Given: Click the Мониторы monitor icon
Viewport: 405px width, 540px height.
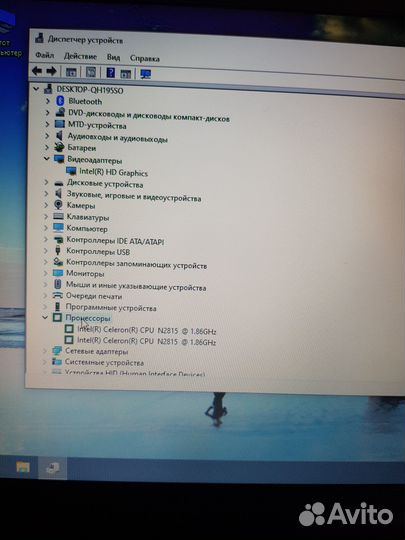Looking at the screenshot, I should pos(58,273).
